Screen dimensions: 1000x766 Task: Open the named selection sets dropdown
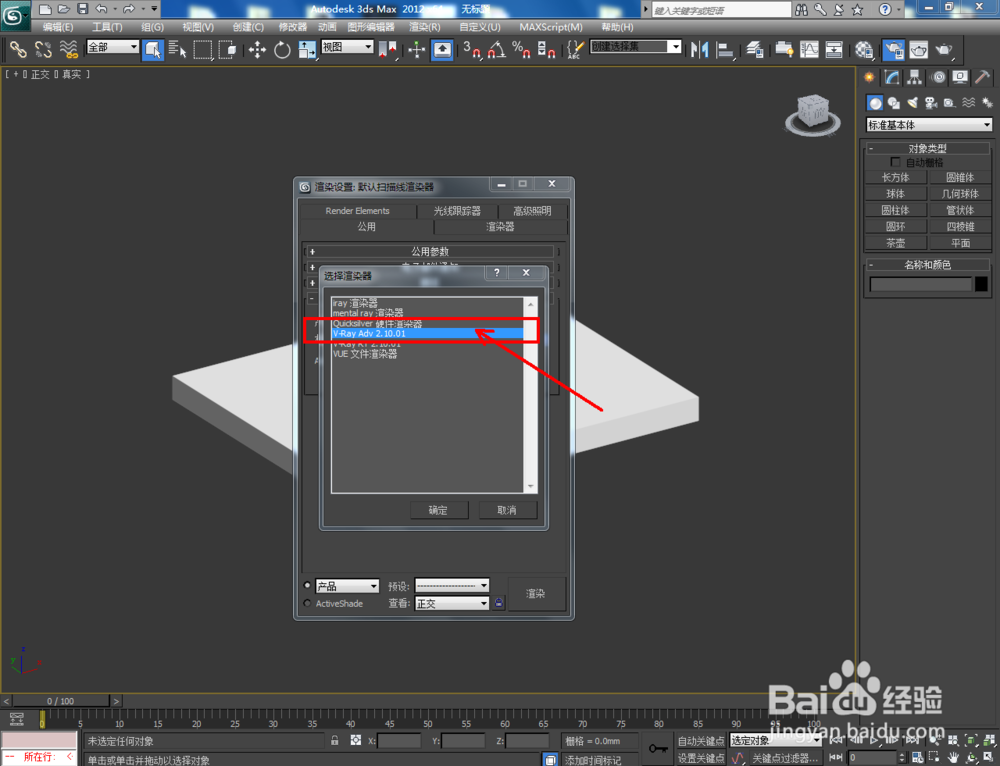pyautogui.click(x=635, y=47)
